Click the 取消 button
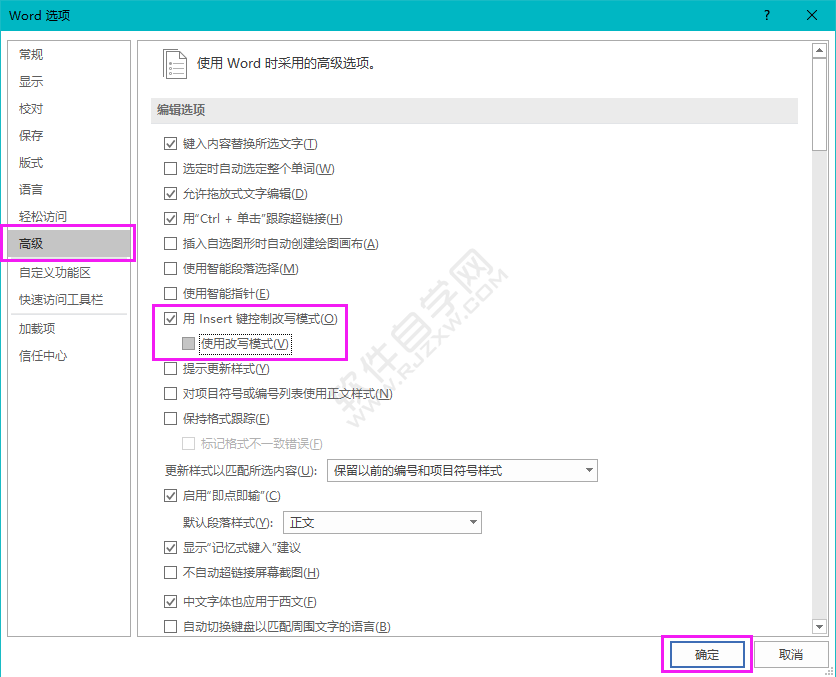836x677 pixels. (790, 654)
